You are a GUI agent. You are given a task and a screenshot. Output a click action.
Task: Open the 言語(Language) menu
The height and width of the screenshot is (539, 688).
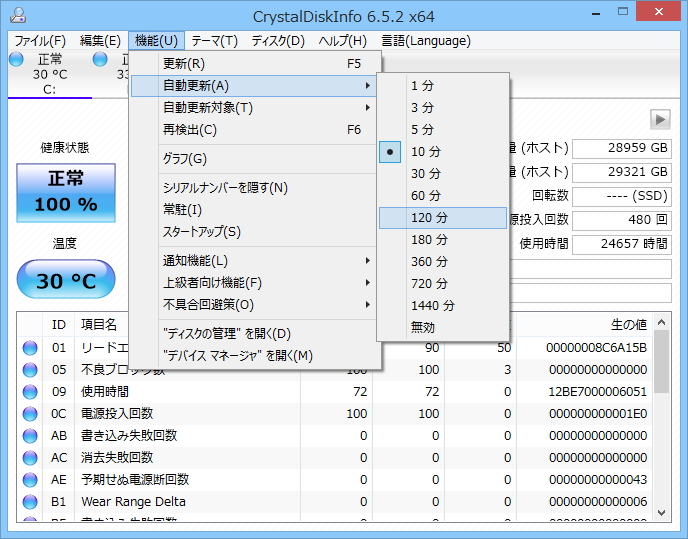coord(426,41)
